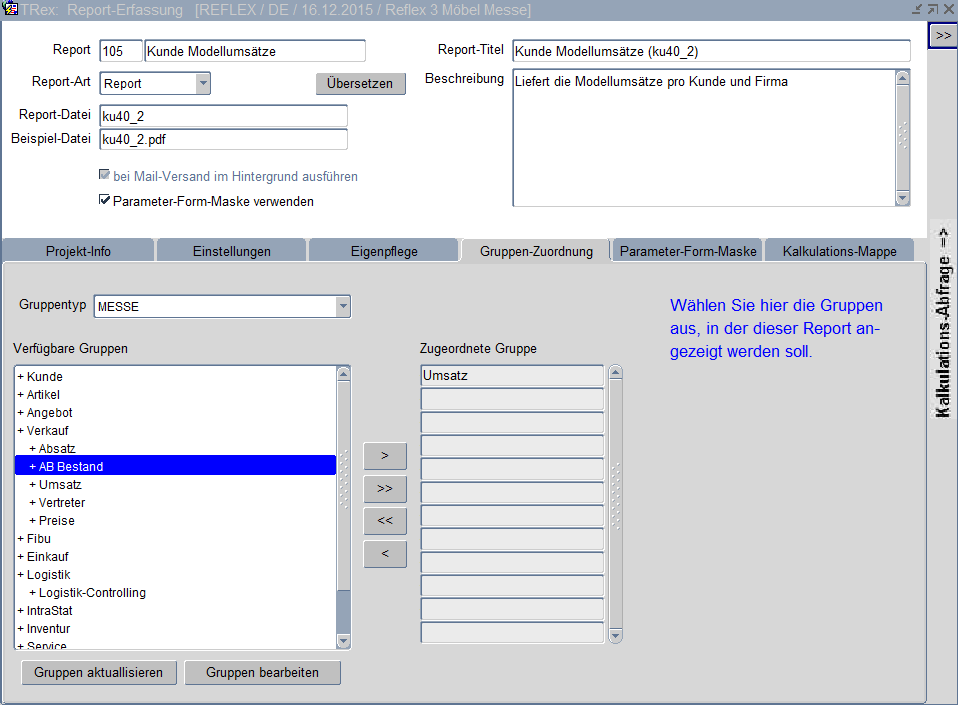Open the Report-Art dropdown
Screen dimensions: 958x705
pos(203,84)
